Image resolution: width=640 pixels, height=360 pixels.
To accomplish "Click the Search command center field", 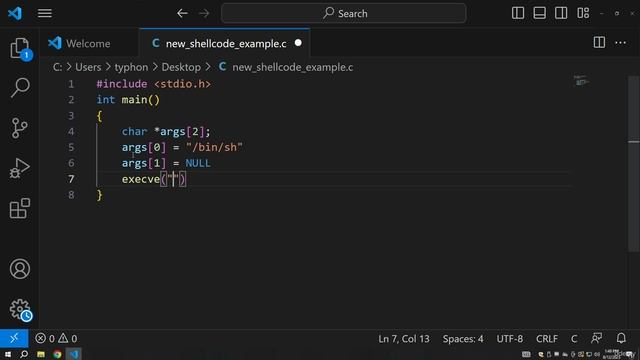I will click(344, 13).
